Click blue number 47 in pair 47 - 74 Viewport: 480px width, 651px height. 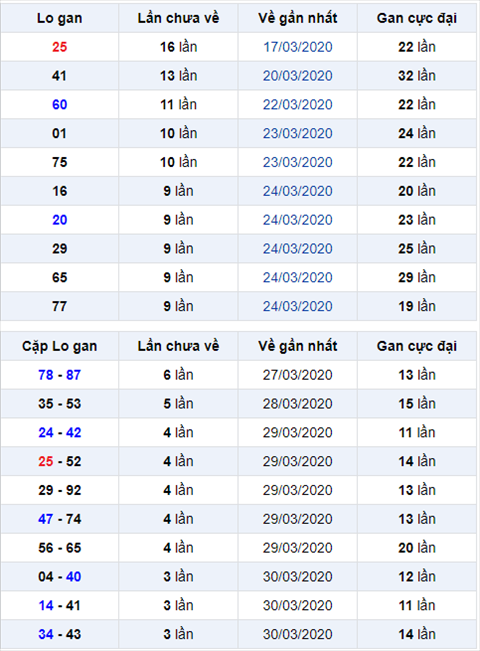coord(46,519)
